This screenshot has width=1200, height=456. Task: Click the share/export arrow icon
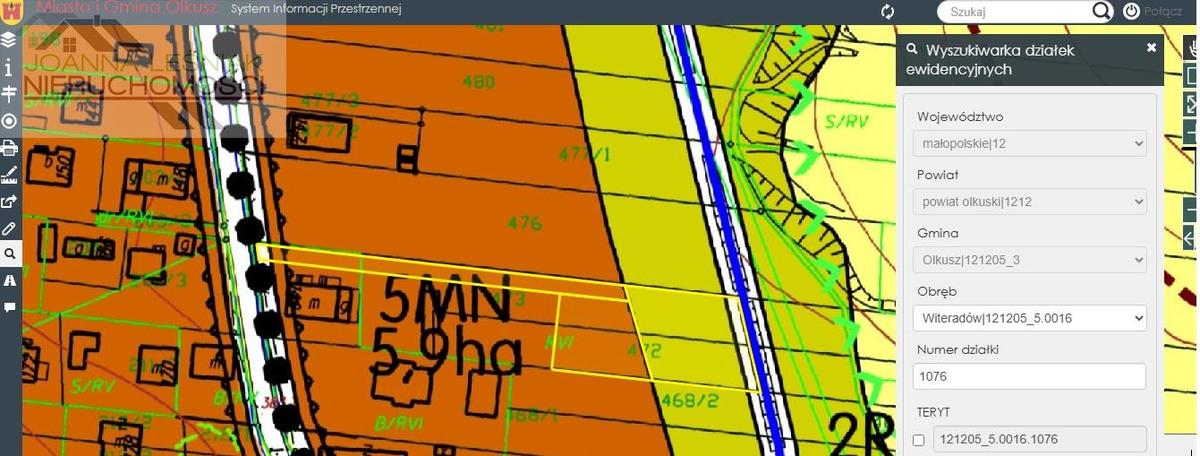[9, 202]
